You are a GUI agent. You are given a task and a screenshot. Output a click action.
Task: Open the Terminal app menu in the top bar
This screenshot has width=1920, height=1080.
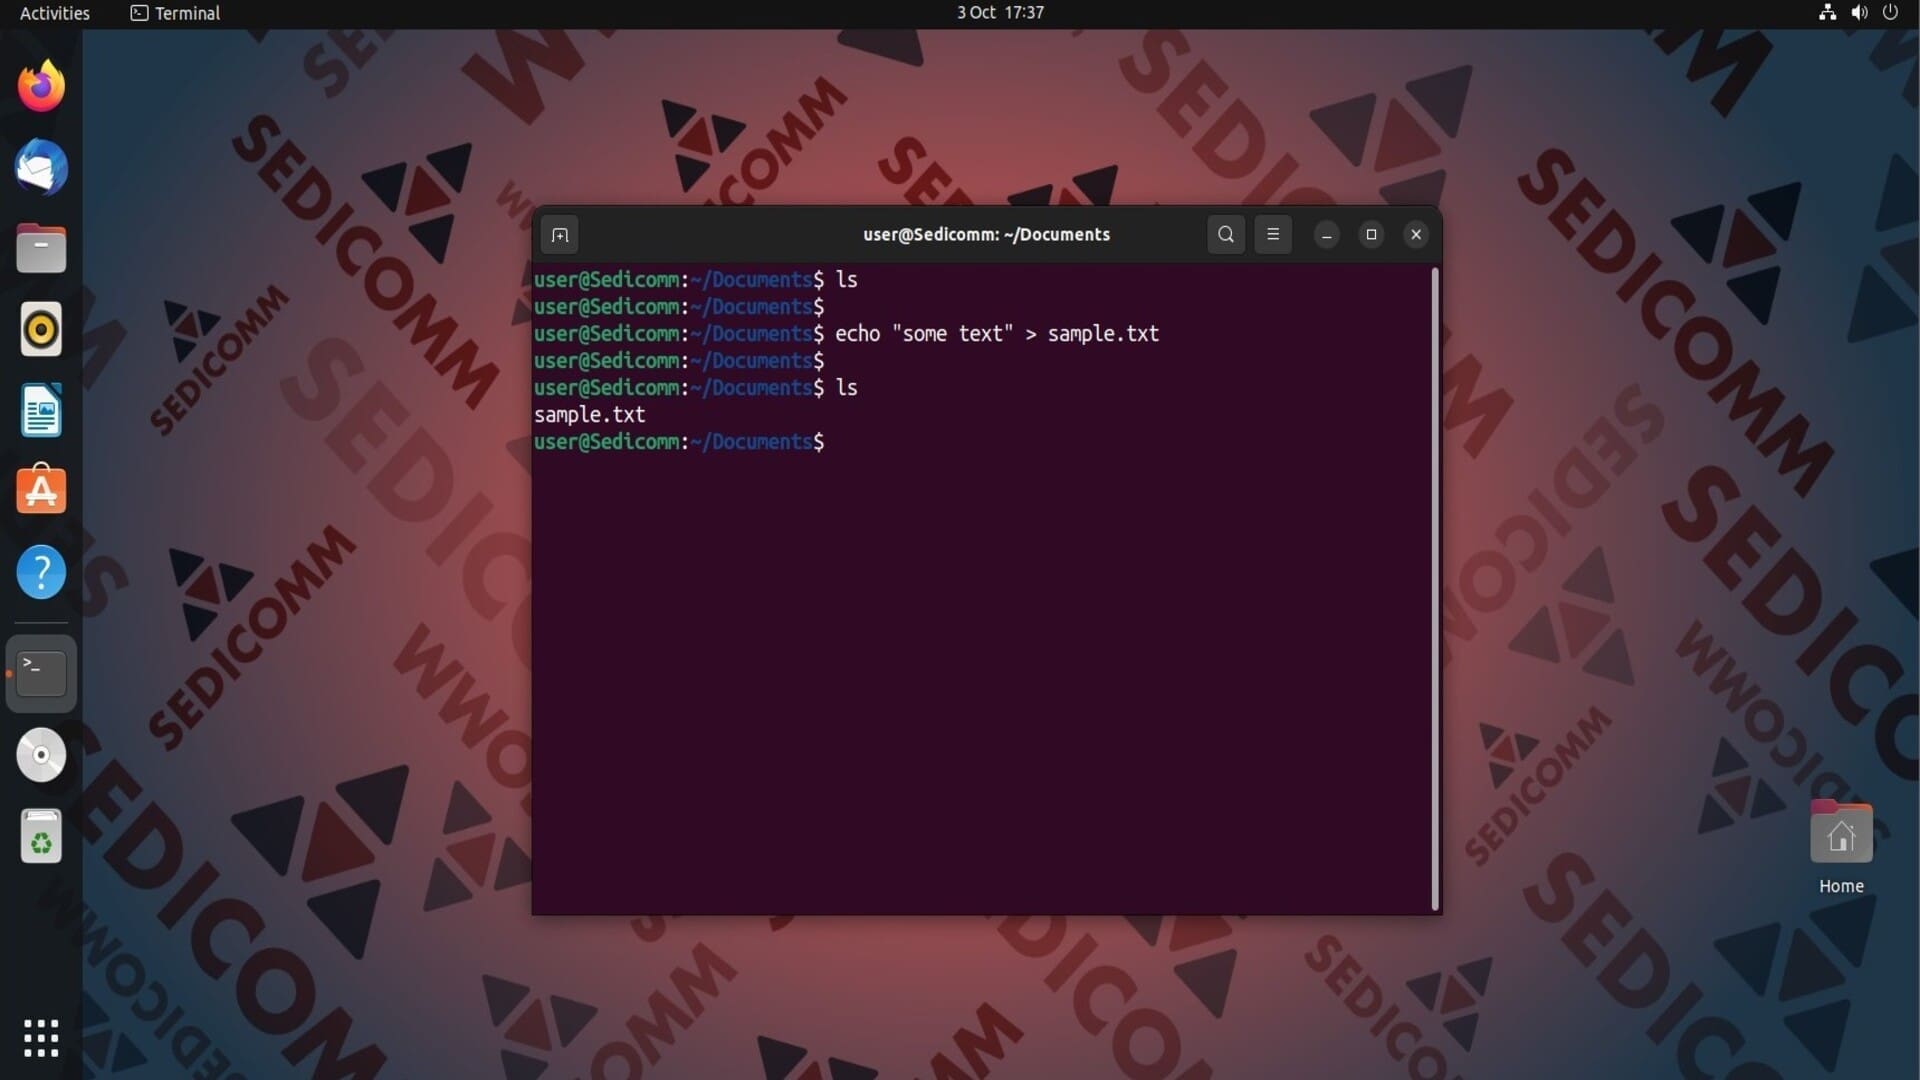pyautogui.click(x=176, y=13)
